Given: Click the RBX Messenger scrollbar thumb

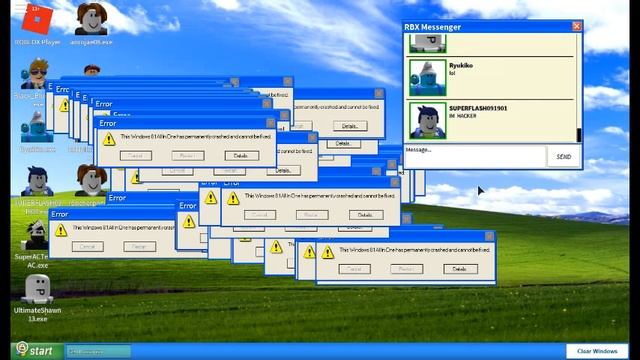Looking at the screenshot, I should pyautogui.click(x=578, y=135).
